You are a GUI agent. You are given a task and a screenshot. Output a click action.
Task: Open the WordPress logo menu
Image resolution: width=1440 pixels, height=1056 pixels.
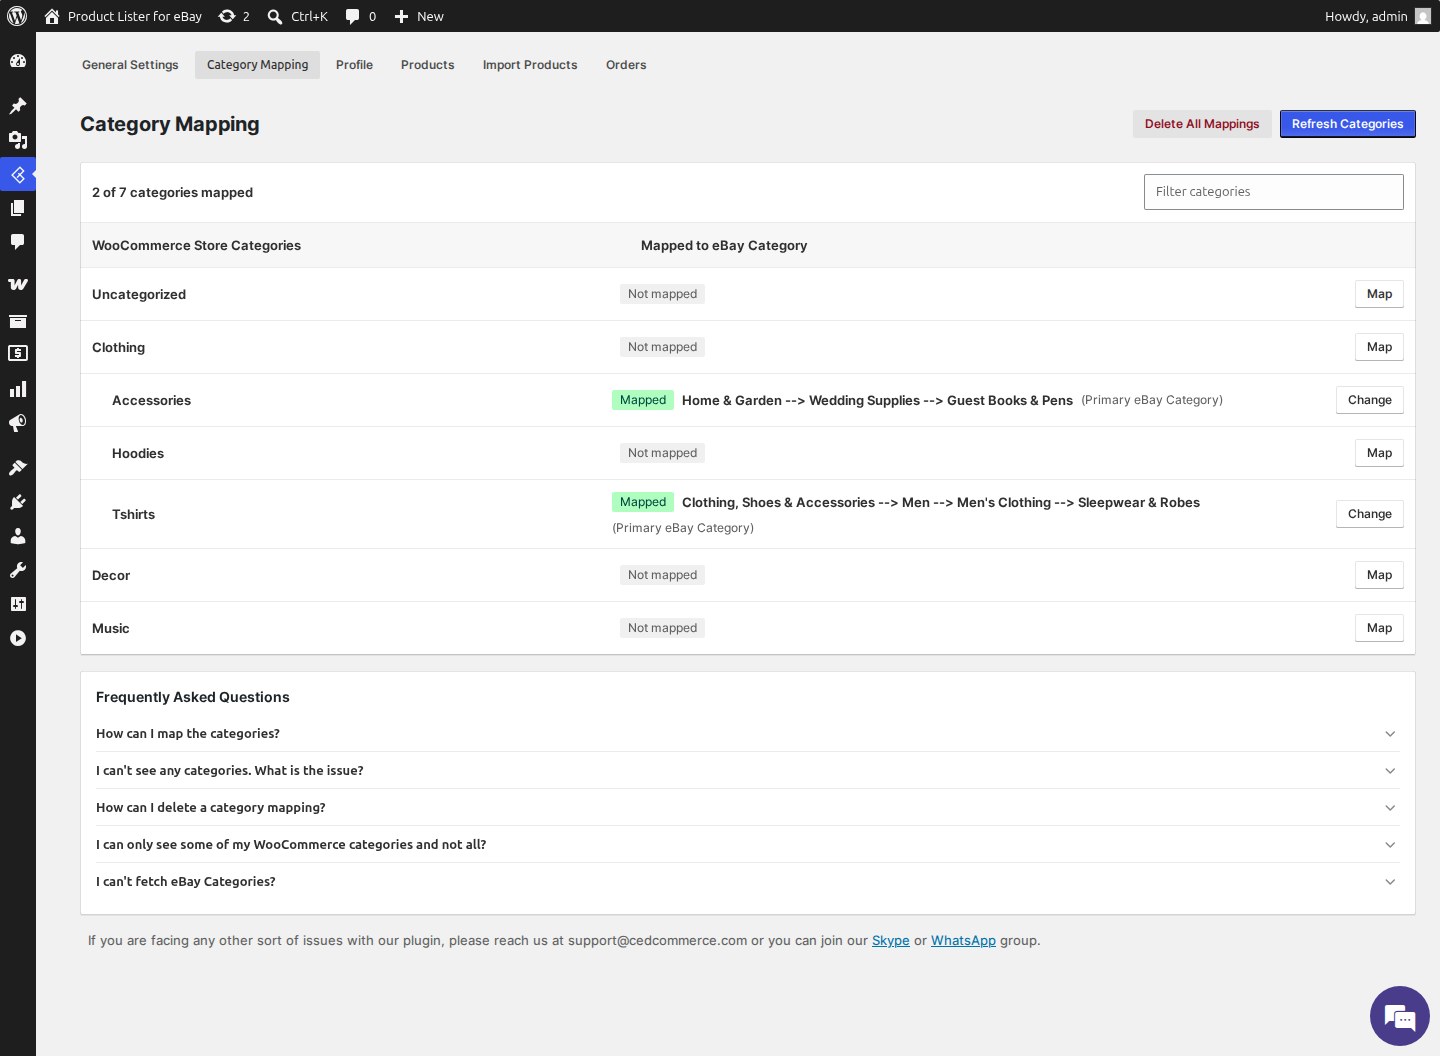point(17,16)
